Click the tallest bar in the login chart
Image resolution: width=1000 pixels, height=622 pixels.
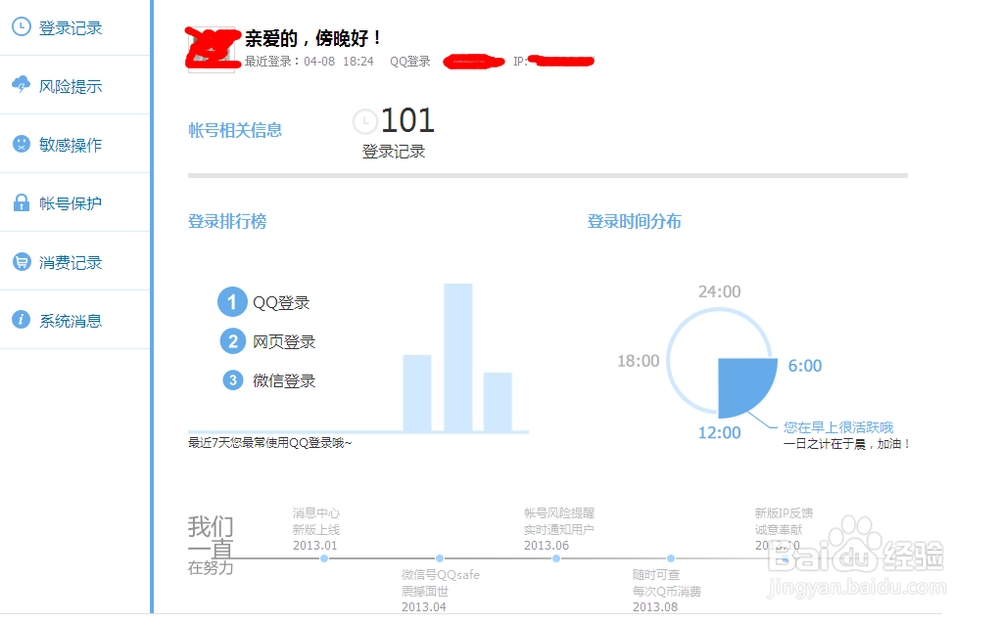(x=458, y=357)
